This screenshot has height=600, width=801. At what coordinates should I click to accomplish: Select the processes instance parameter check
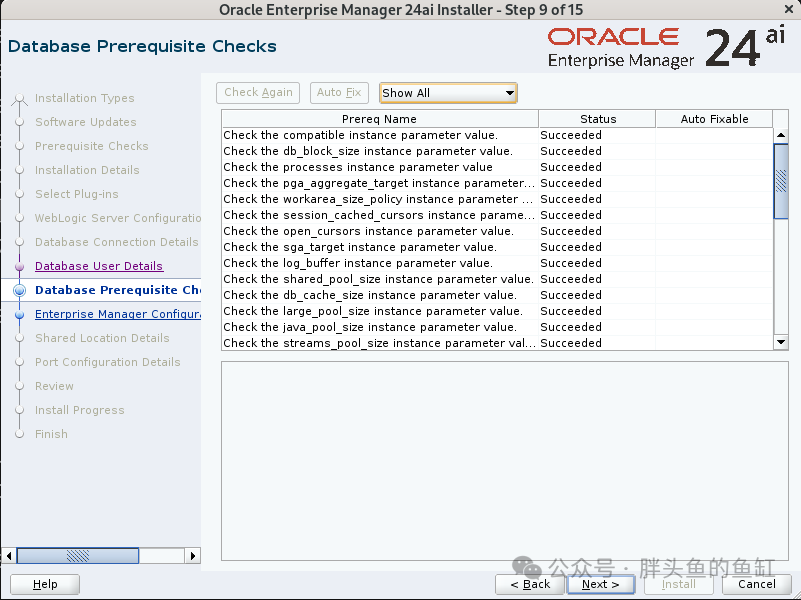[497, 167]
